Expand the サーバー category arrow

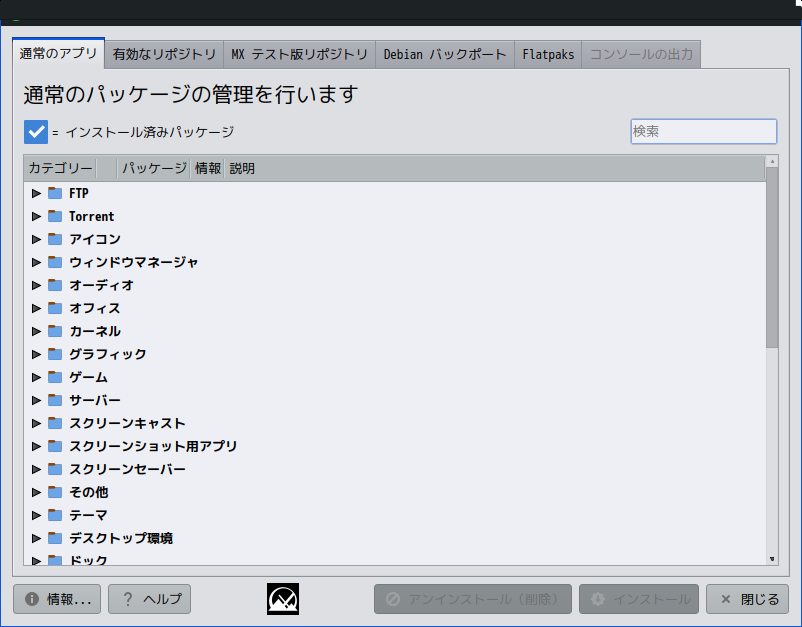point(36,400)
